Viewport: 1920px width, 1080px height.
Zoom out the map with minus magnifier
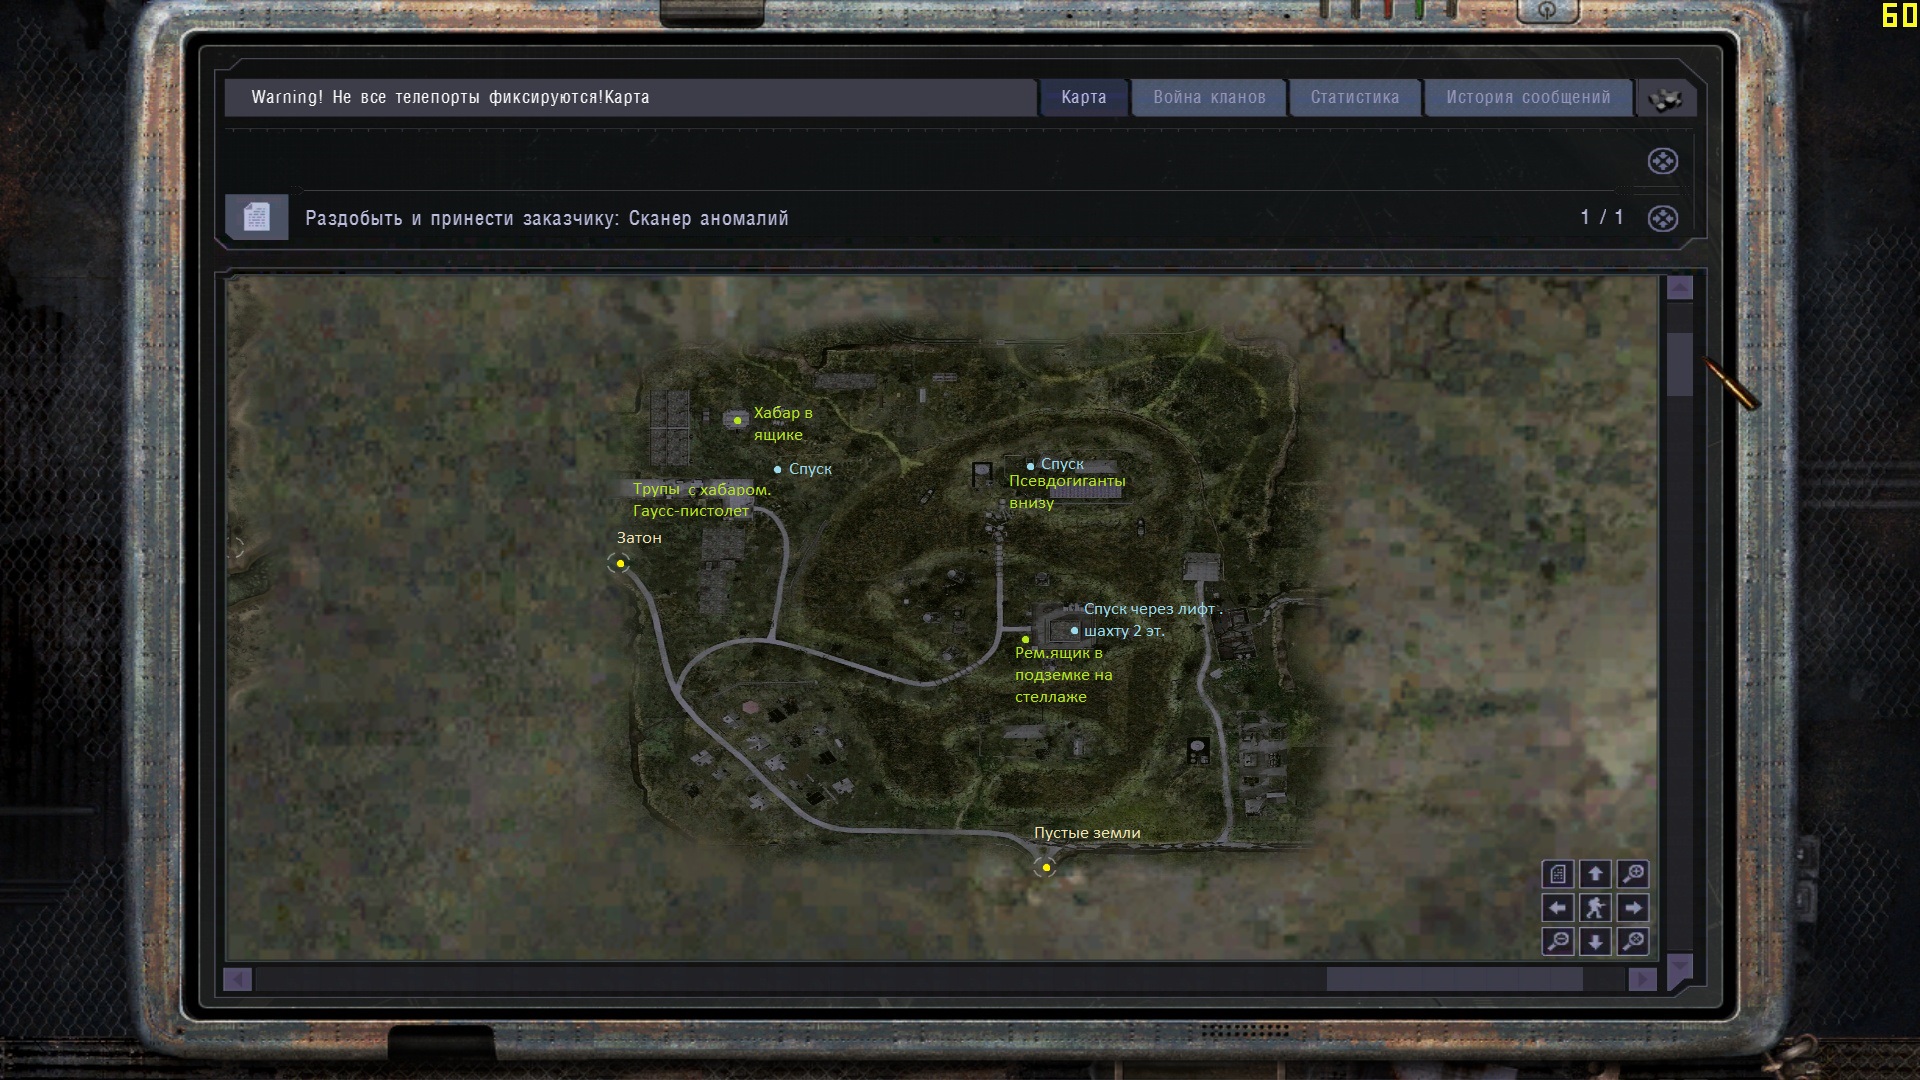1558,941
